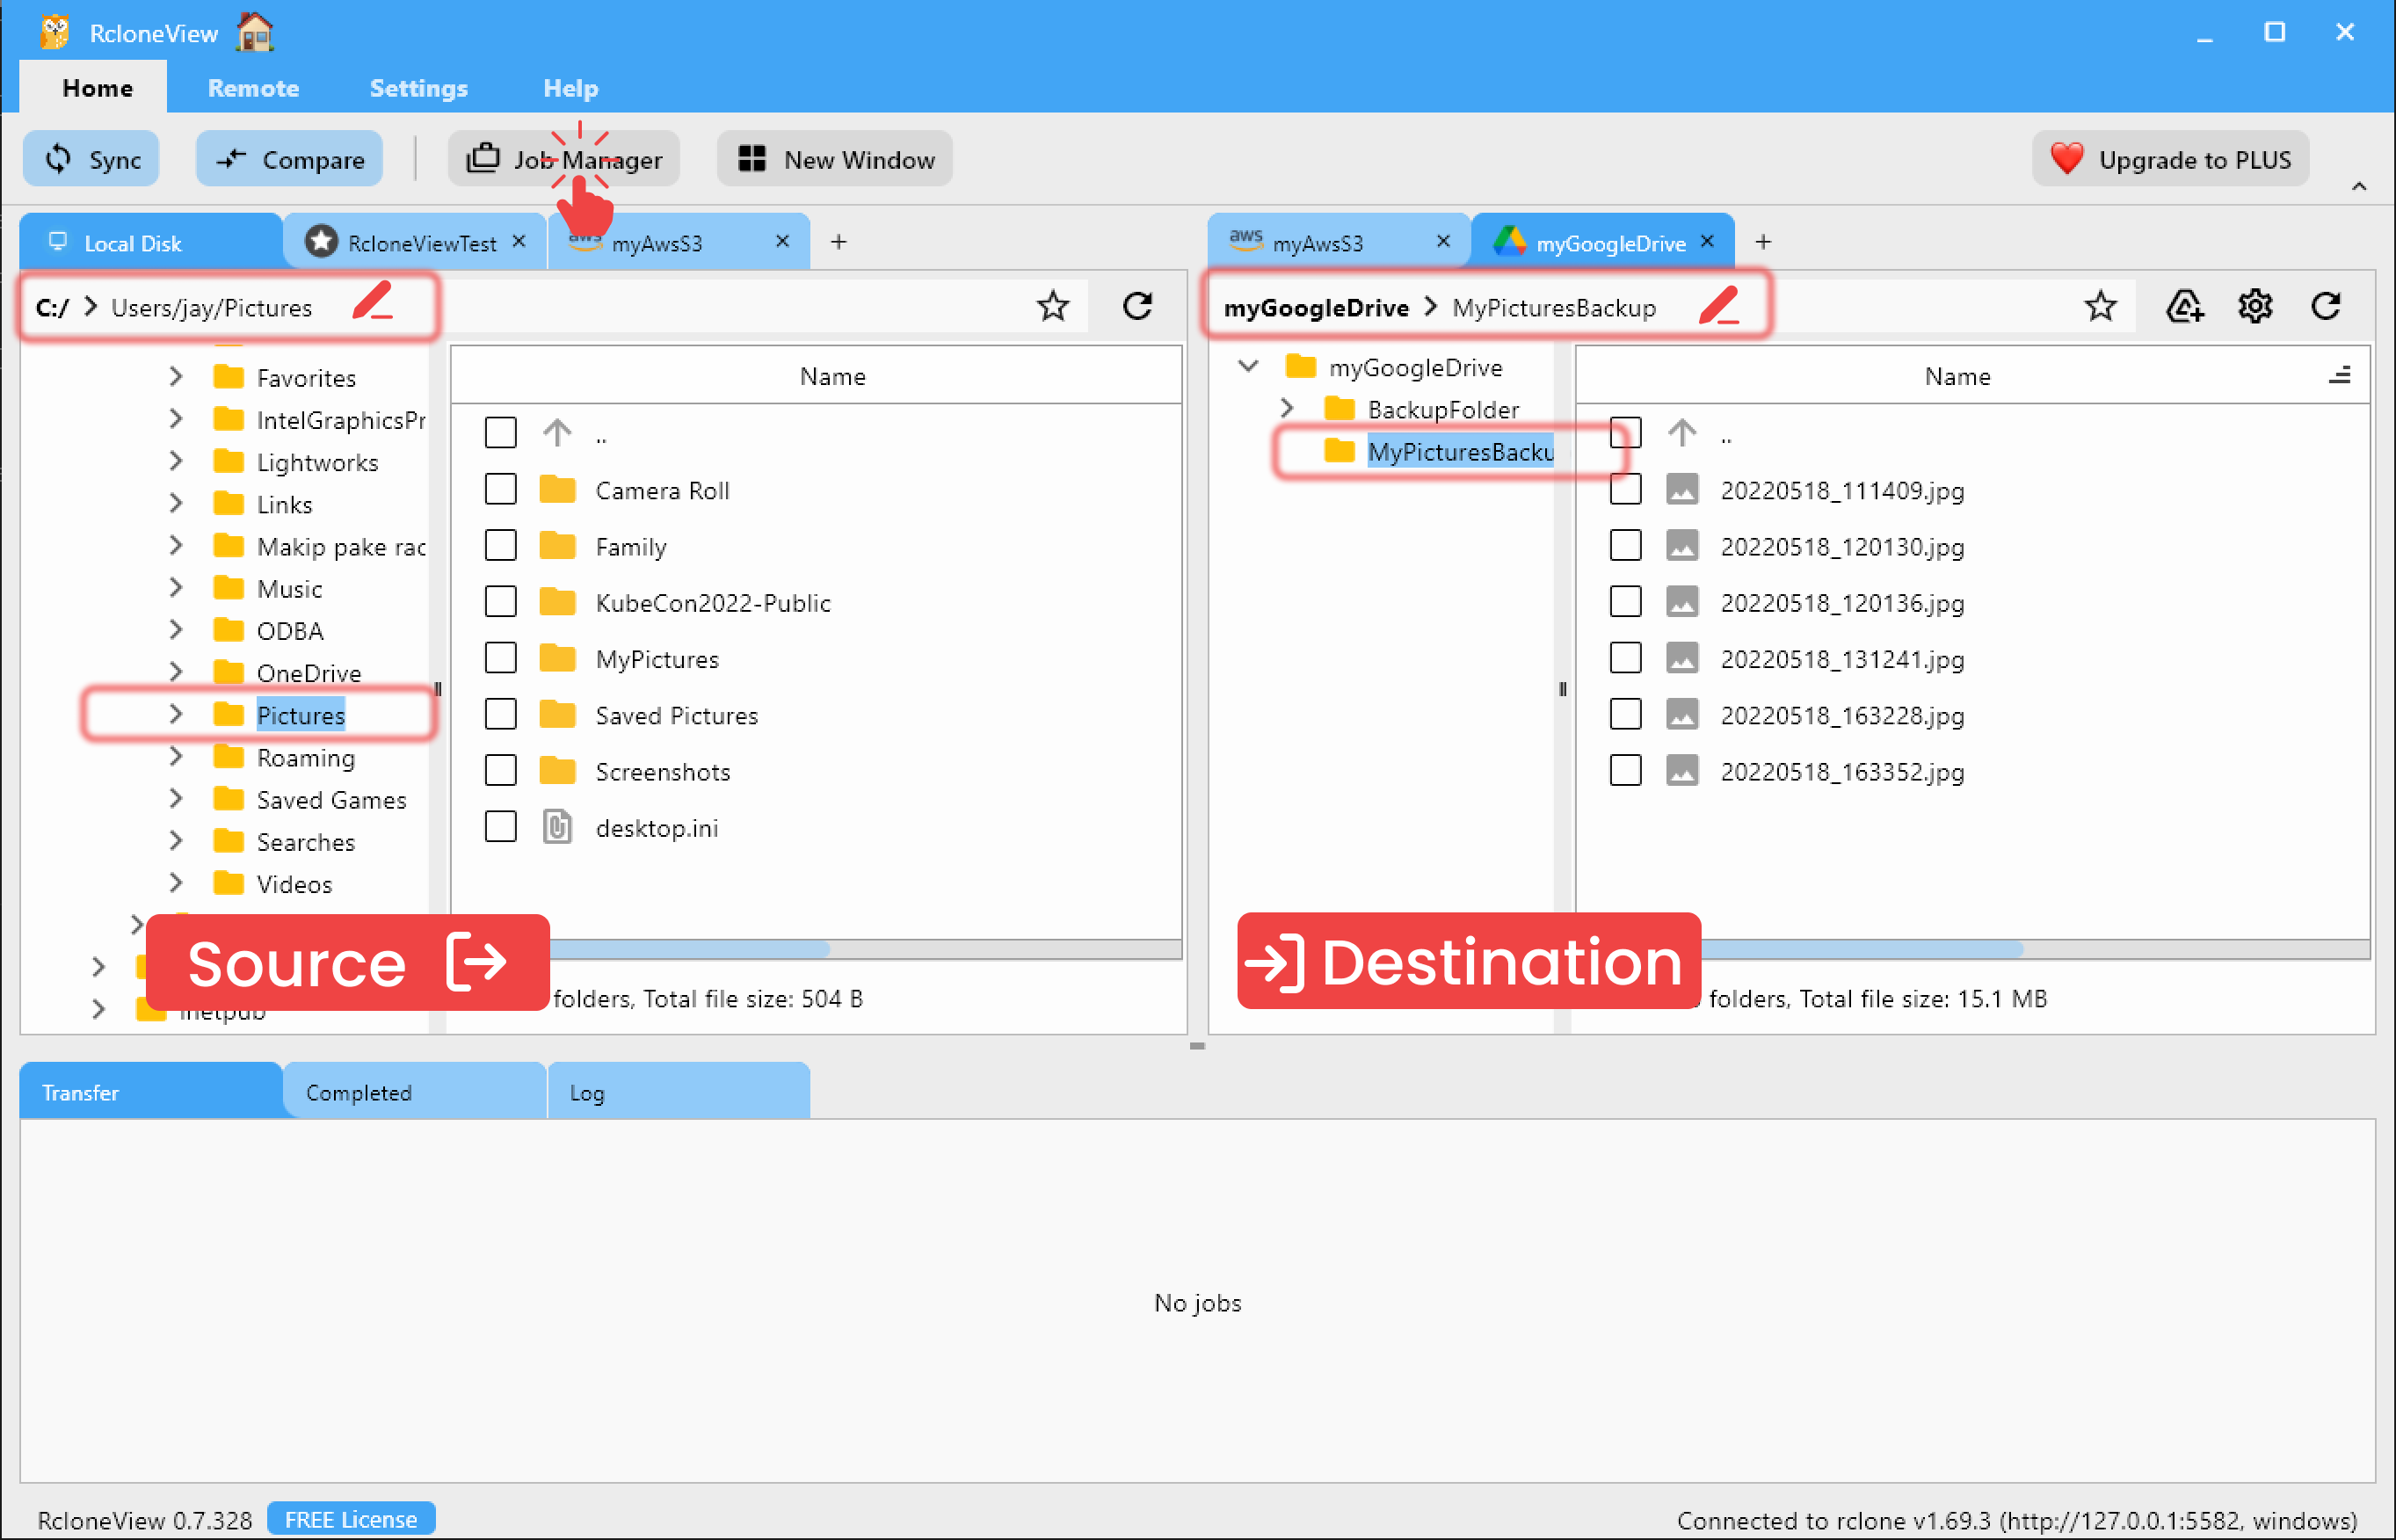Open a New Window
This screenshot has width=2396, height=1540.
[x=835, y=159]
